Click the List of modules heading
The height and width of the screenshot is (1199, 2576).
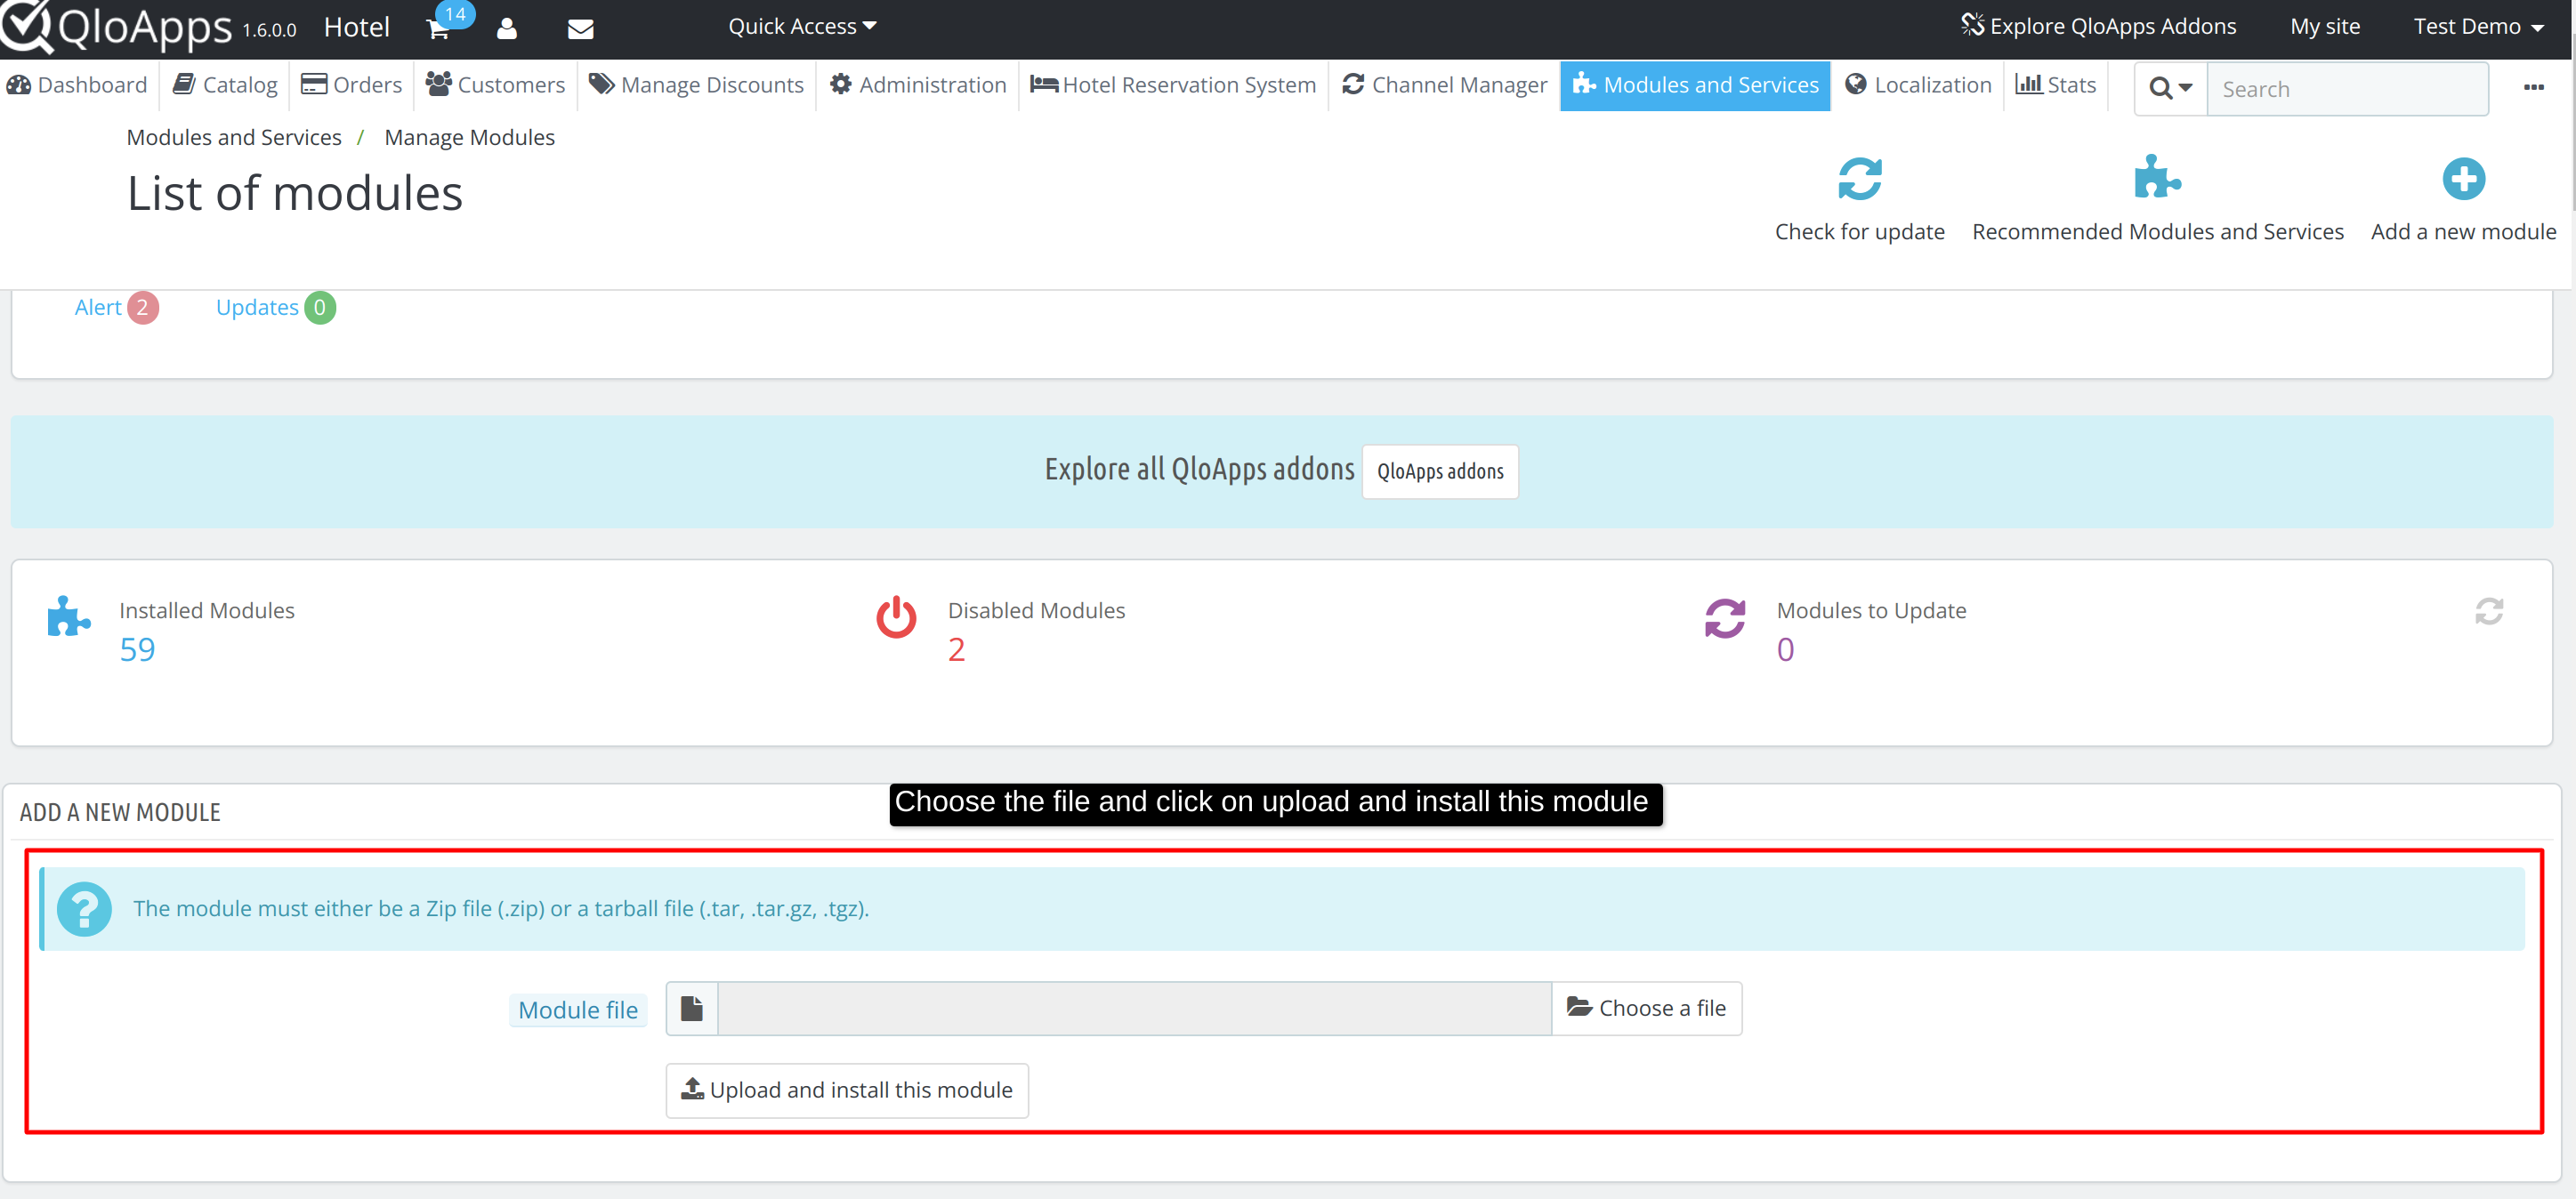(x=295, y=194)
